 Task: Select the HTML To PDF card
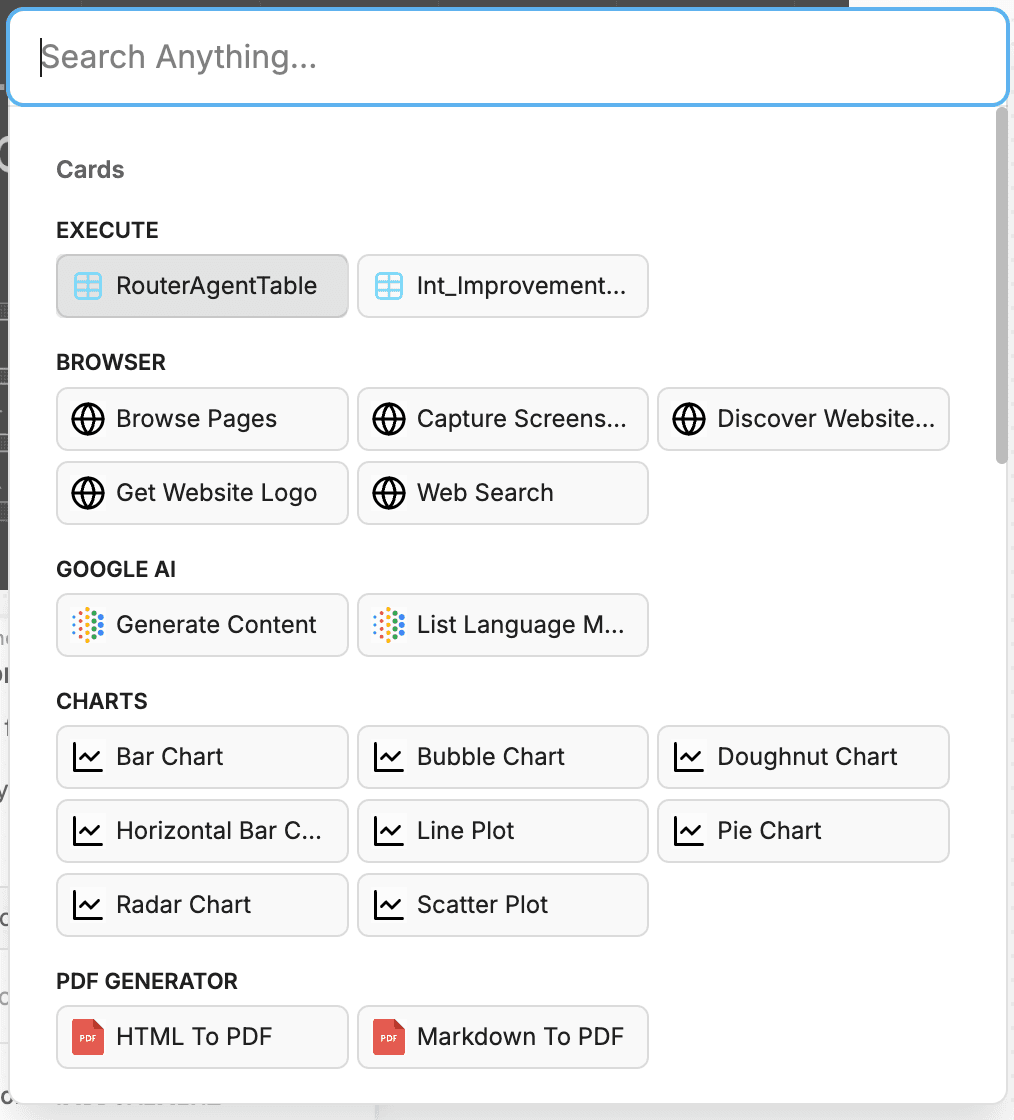[202, 1037]
